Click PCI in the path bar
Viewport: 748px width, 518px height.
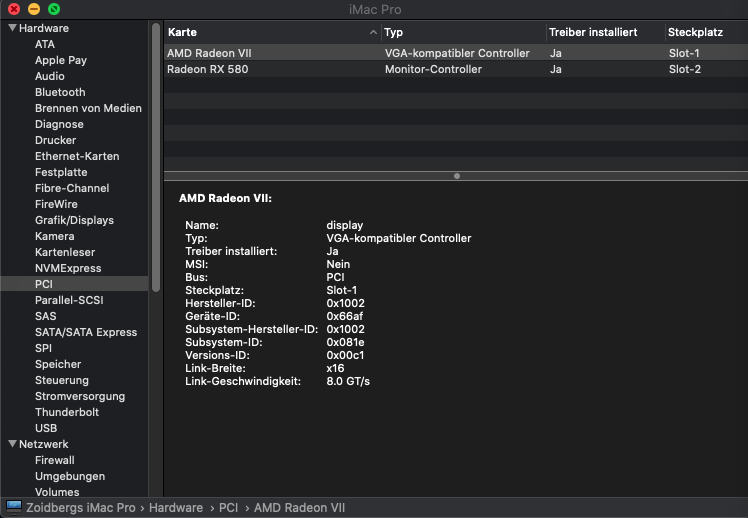pyautogui.click(x=229, y=508)
